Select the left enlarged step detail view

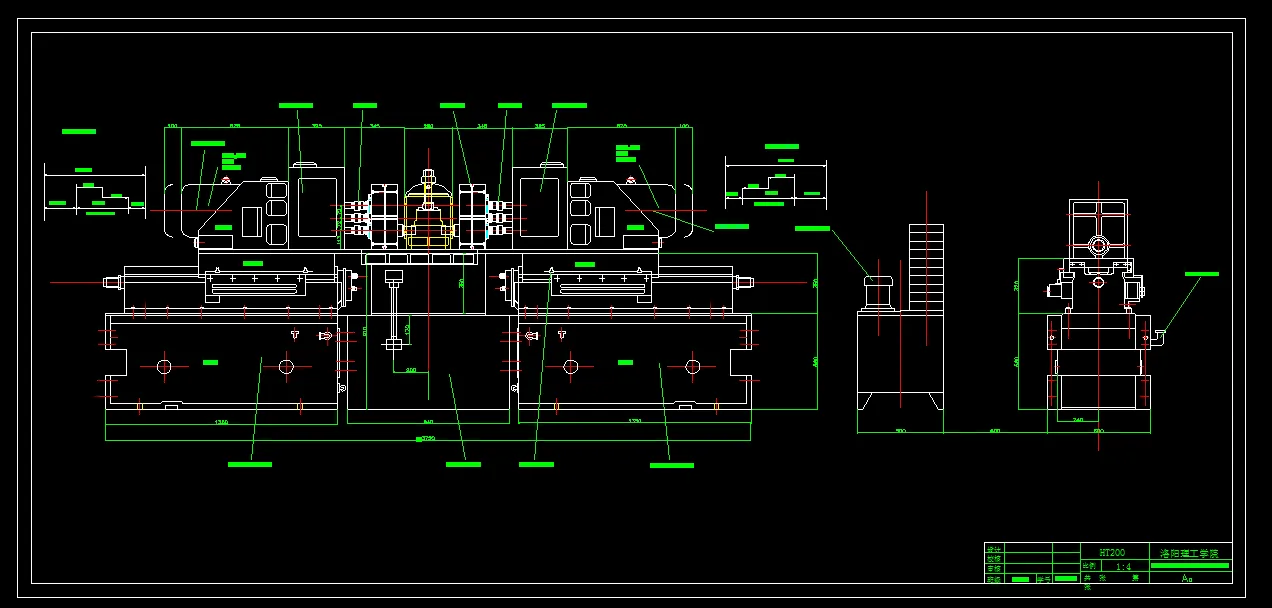click(94, 194)
